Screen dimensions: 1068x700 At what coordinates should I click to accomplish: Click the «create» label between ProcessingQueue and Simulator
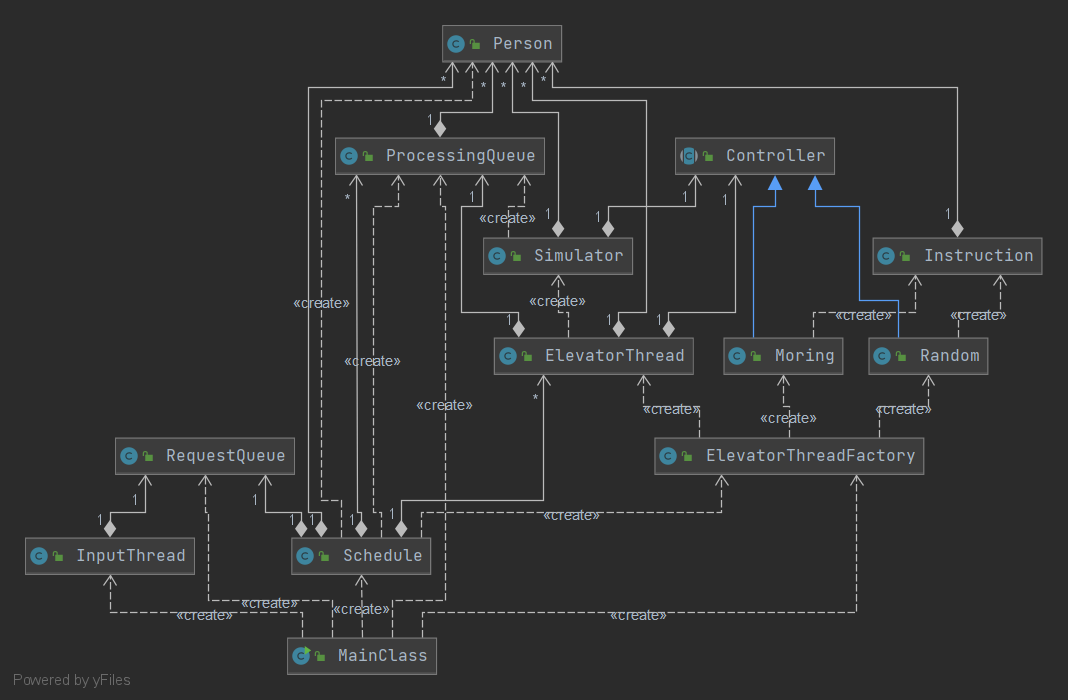click(507, 218)
